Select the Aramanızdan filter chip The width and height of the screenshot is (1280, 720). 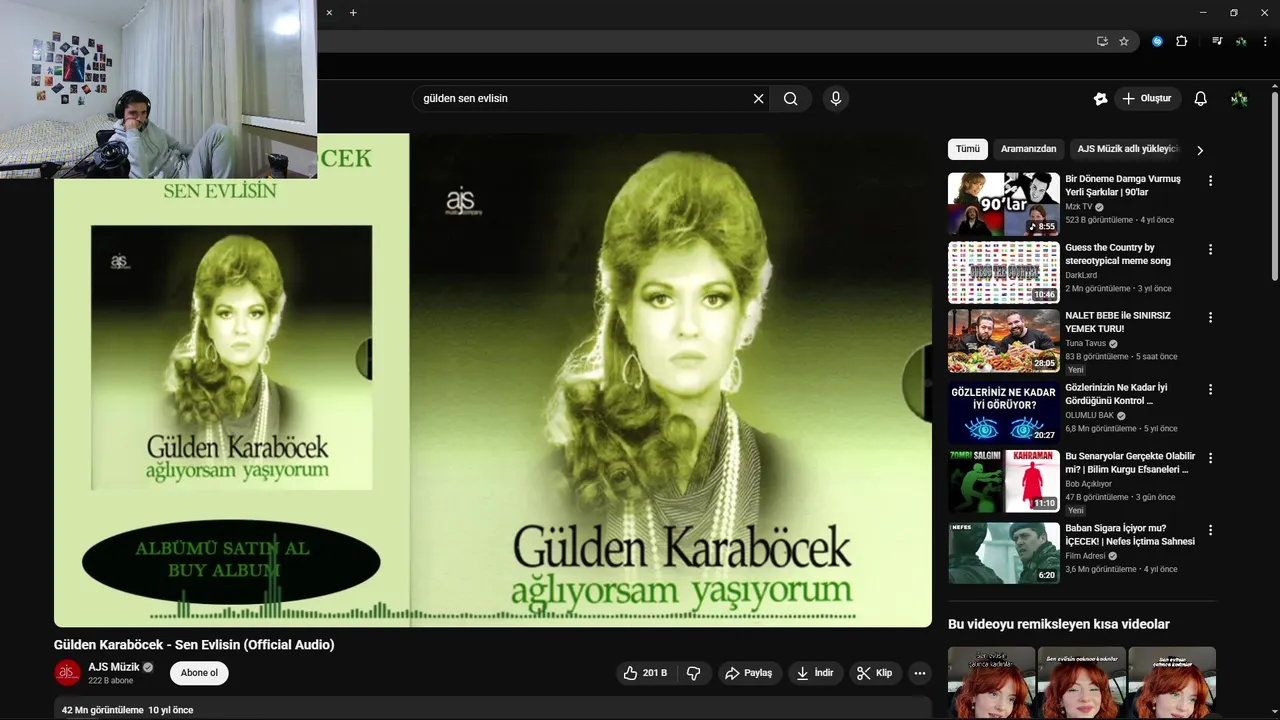[x=1028, y=149]
